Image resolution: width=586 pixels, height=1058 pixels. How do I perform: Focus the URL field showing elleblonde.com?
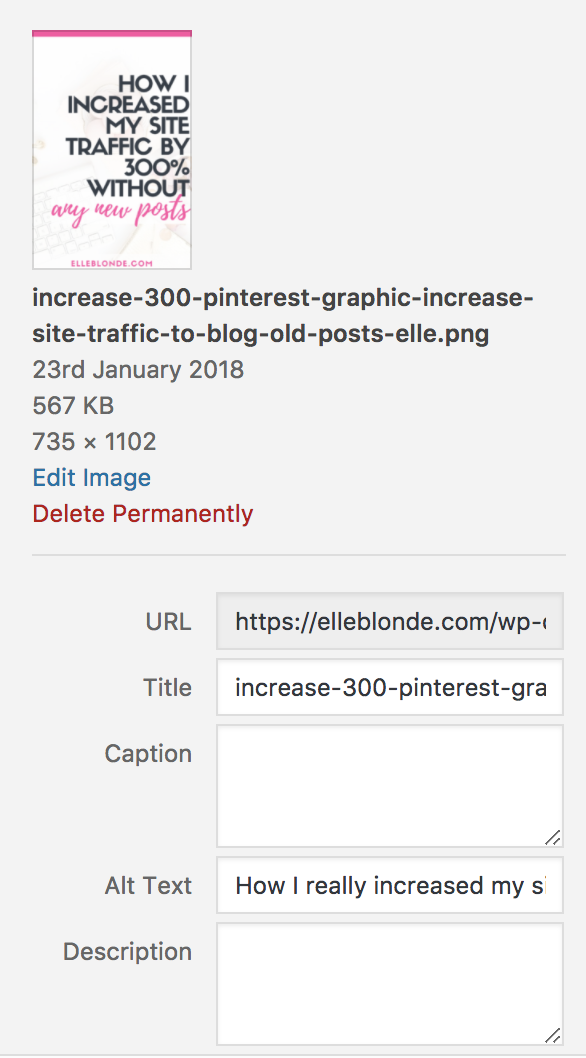(x=390, y=621)
